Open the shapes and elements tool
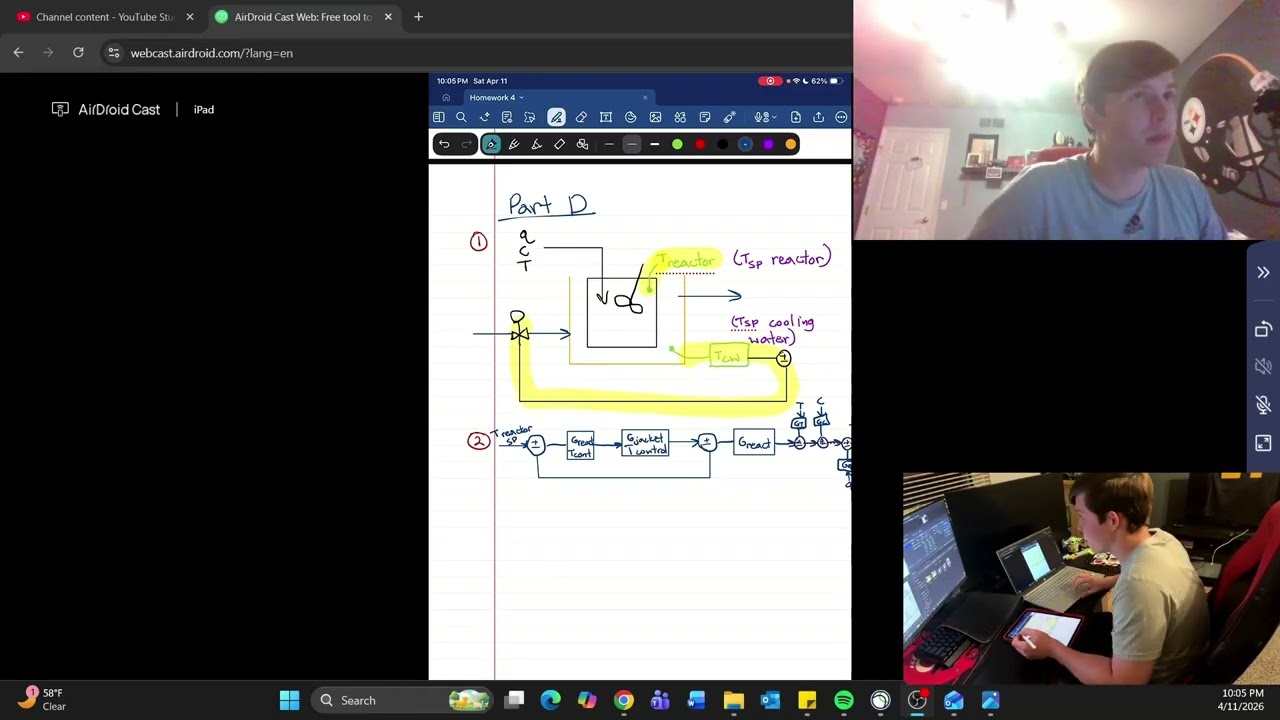 click(680, 117)
